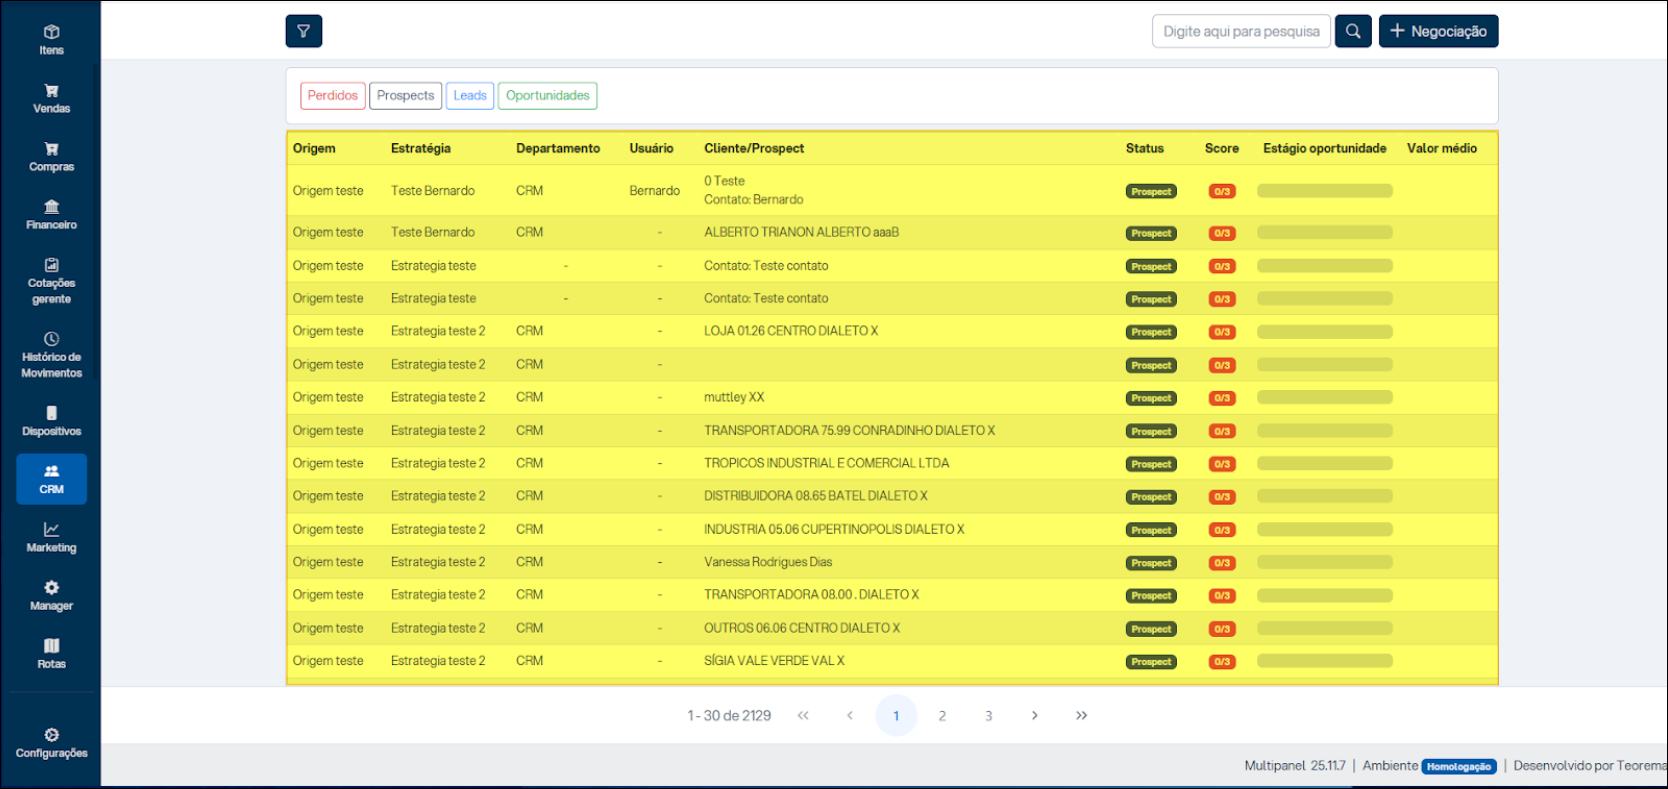The width and height of the screenshot is (1668, 789).
Task: Go to next page chevron
Action: [1034, 716]
